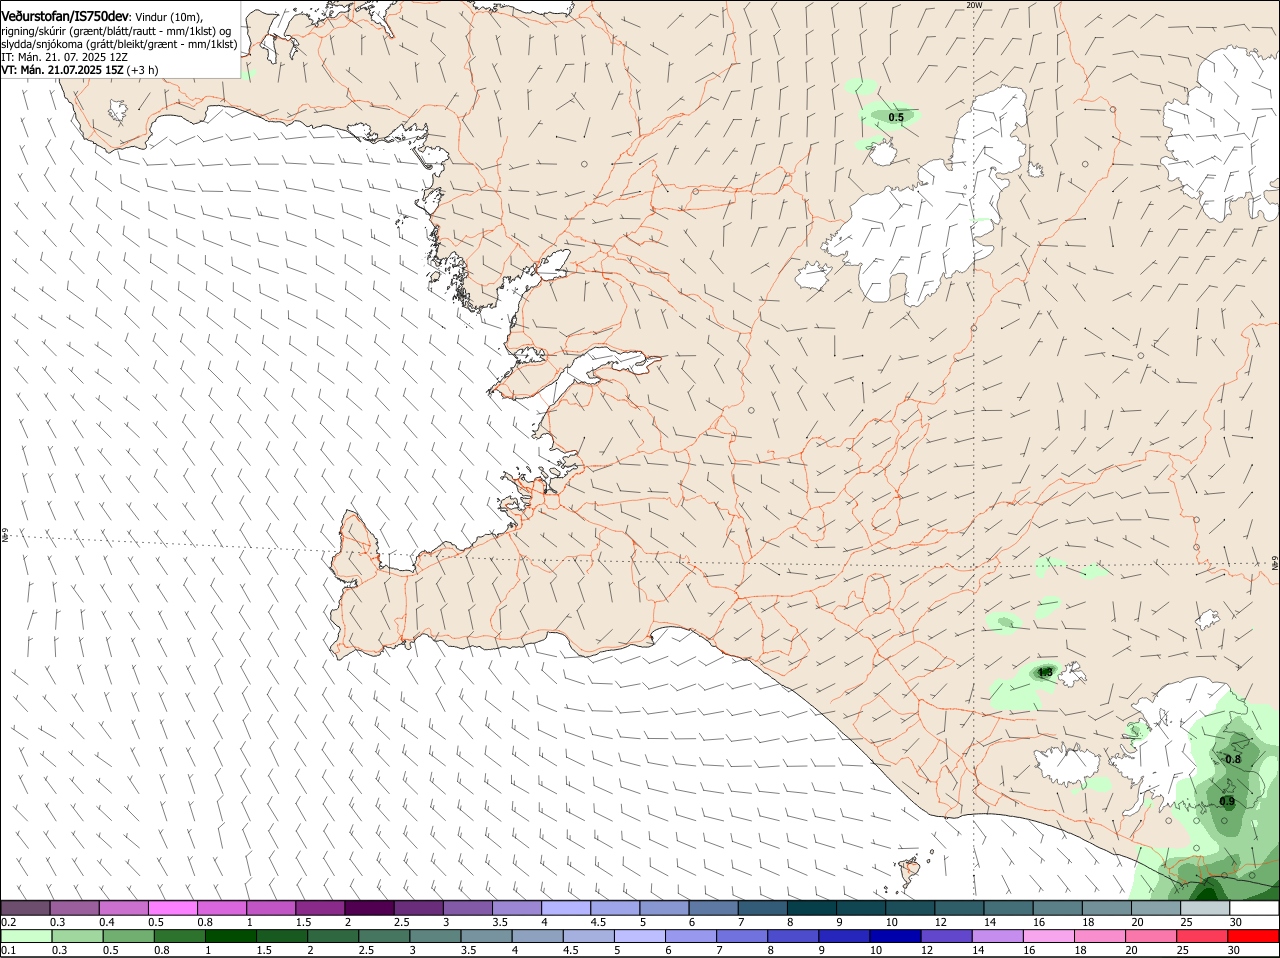This screenshot has height=958, width=1280.
Task: Click the 20W longitude label
Action: (974, 5)
